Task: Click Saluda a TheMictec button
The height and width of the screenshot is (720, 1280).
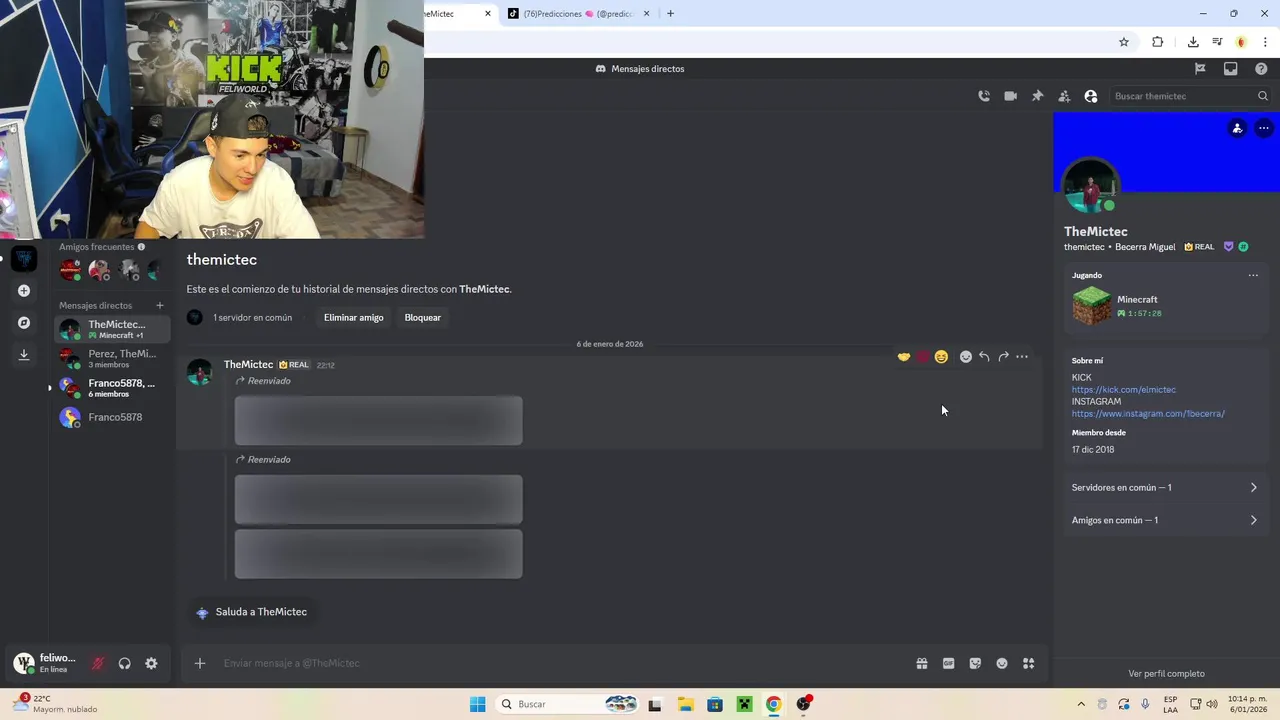Action: pos(251,612)
